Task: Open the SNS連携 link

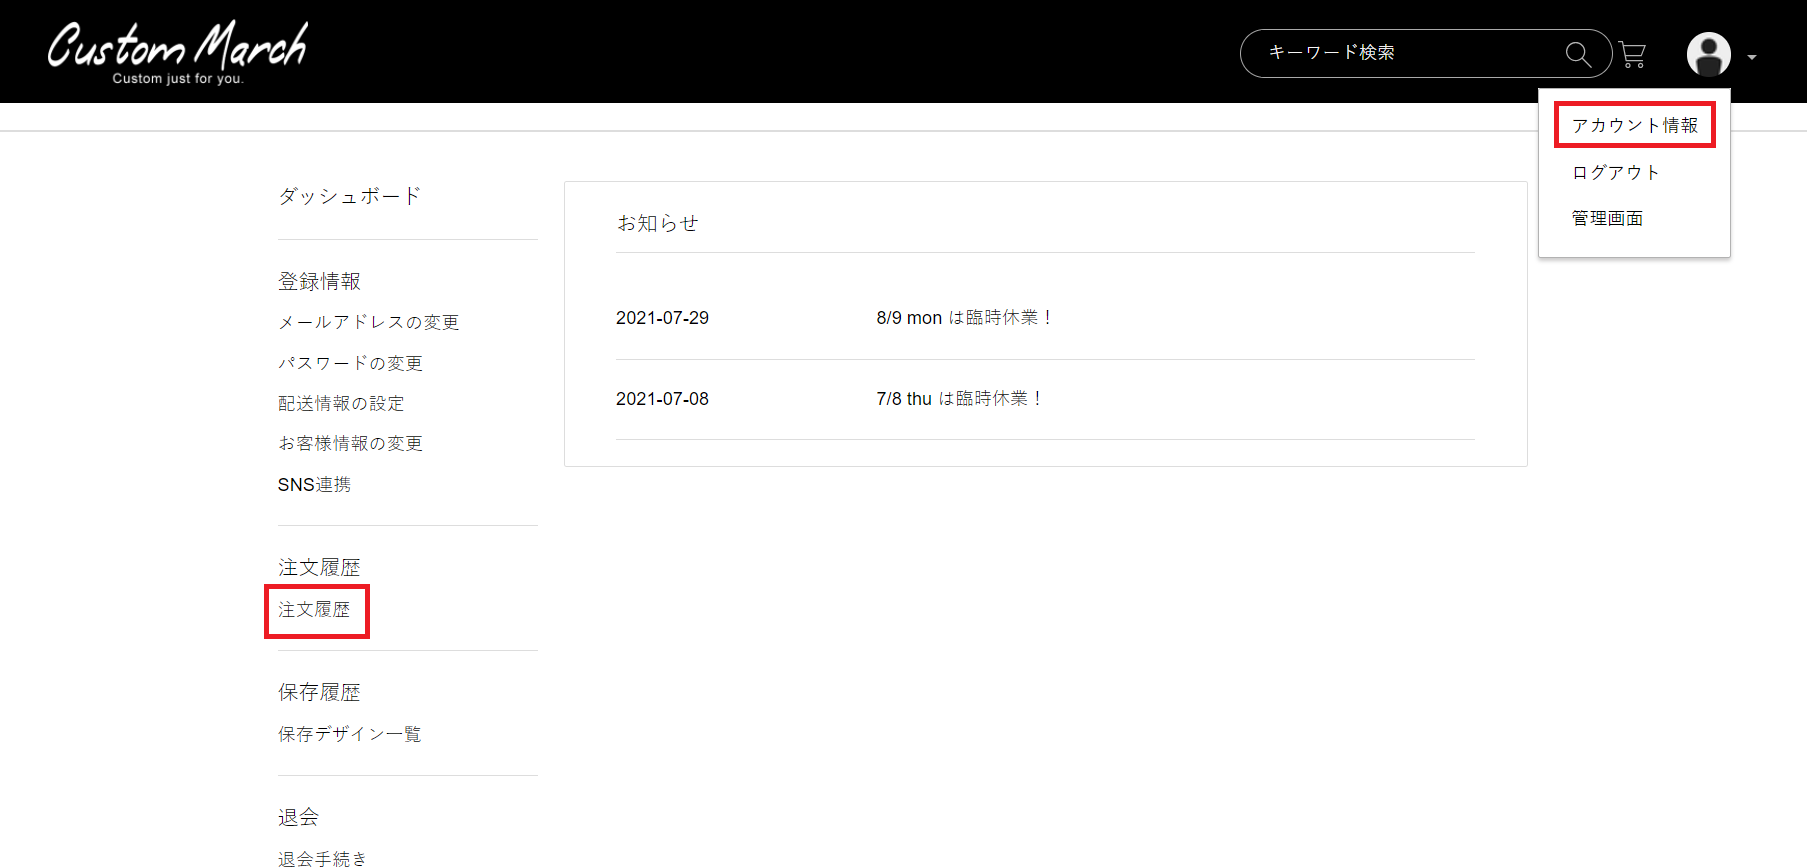Action: click(x=314, y=484)
